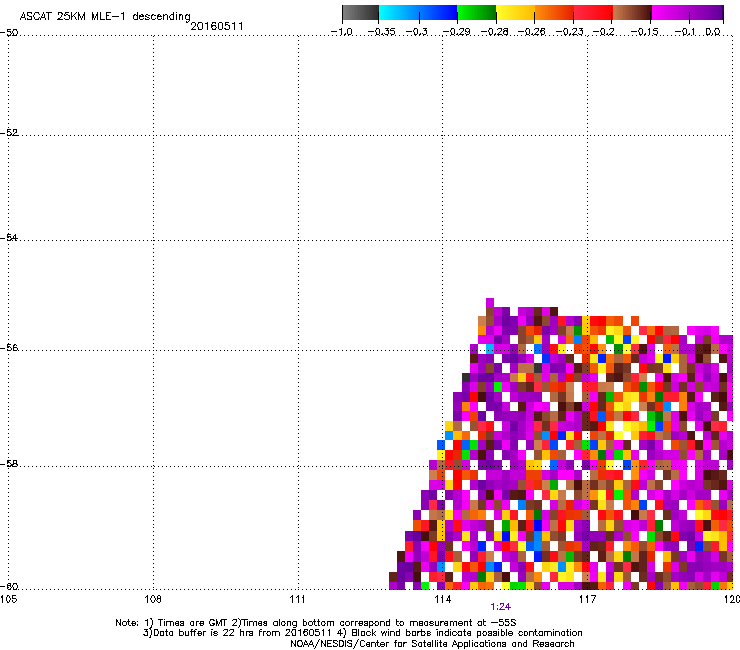The height and width of the screenshot is (650, 740).
Task: Click the yellow segment of the color bar
Action: (x=515, y=12)
